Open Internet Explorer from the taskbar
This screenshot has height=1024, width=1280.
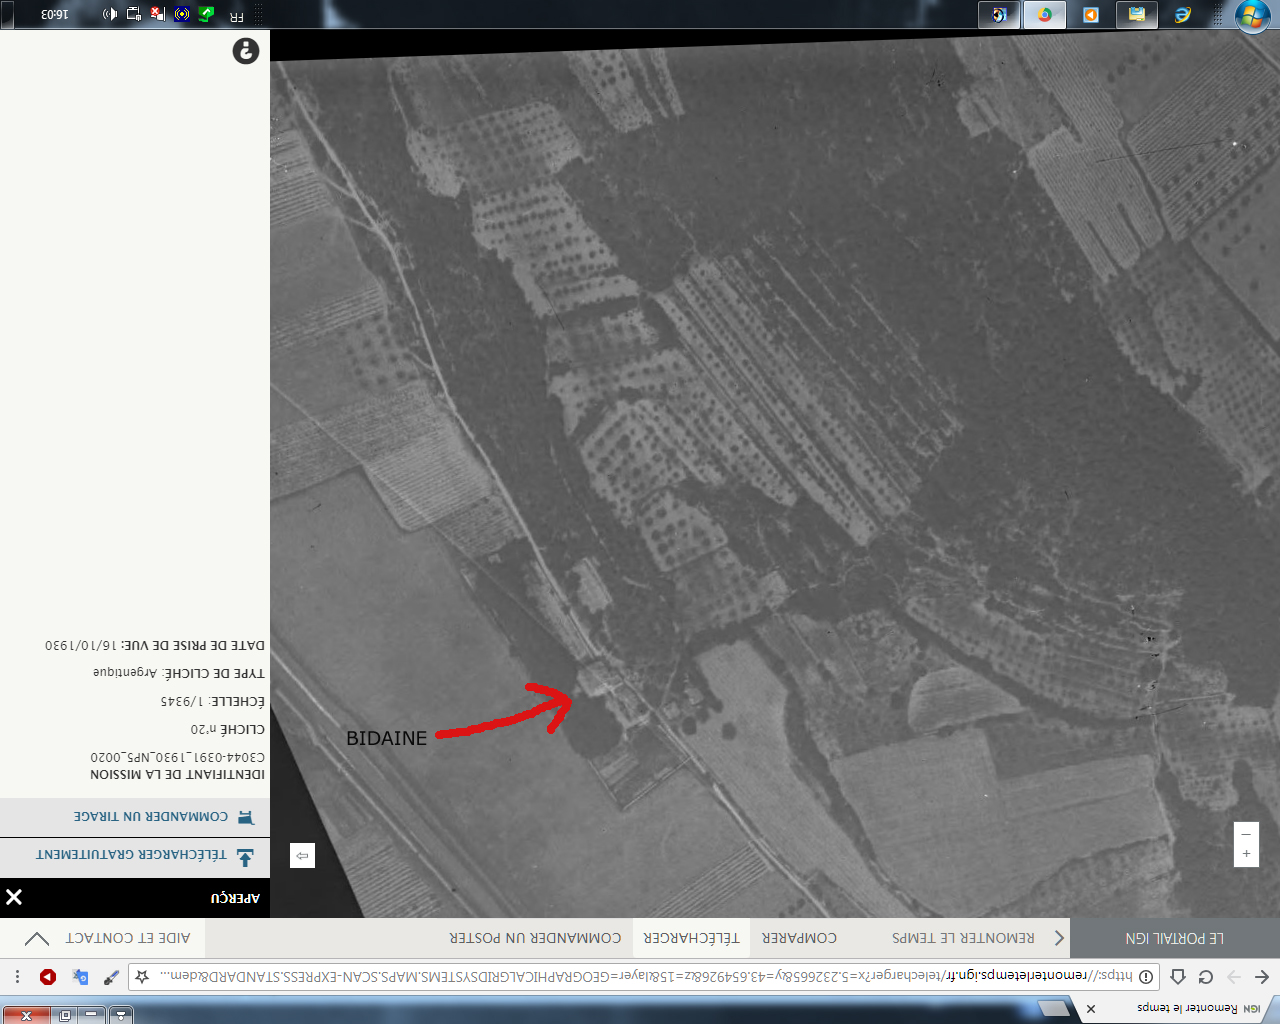pyautogui.click(x=1182, y=15)
